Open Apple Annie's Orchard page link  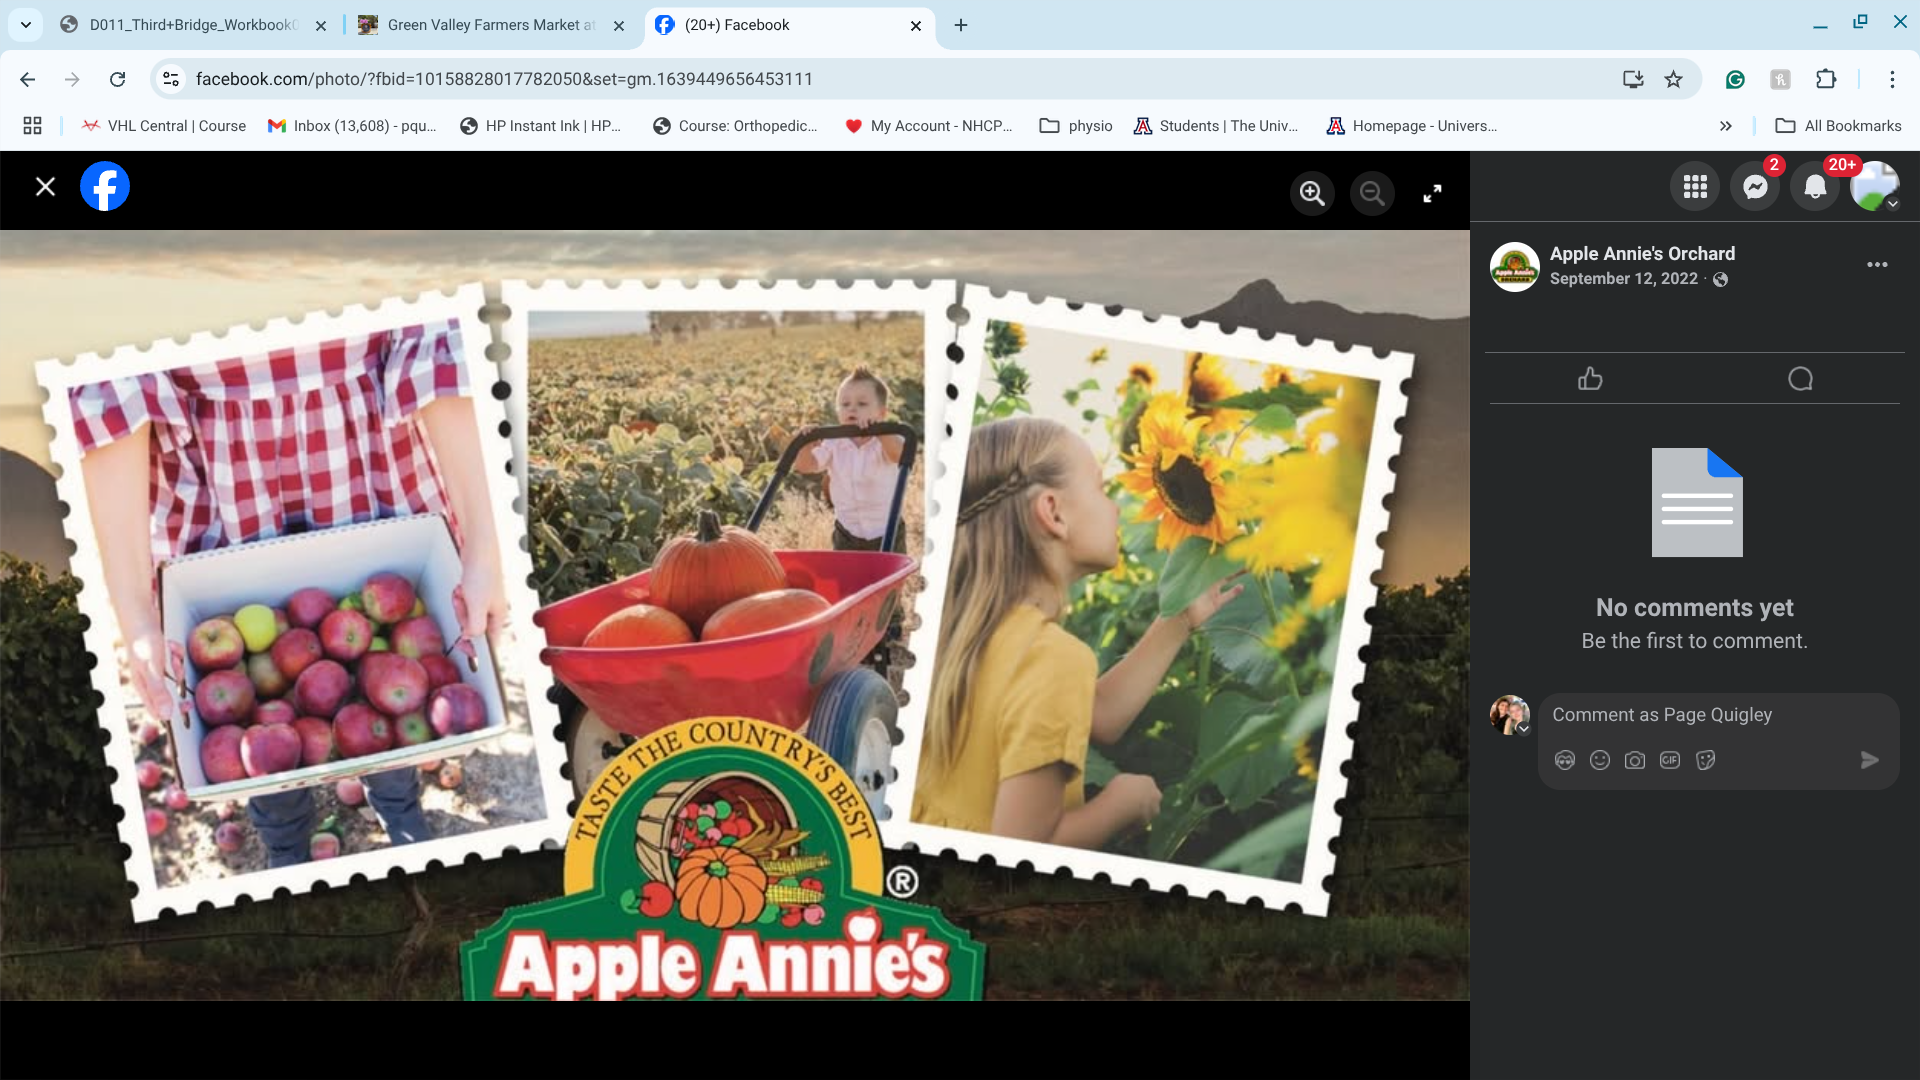(1642, 254)
